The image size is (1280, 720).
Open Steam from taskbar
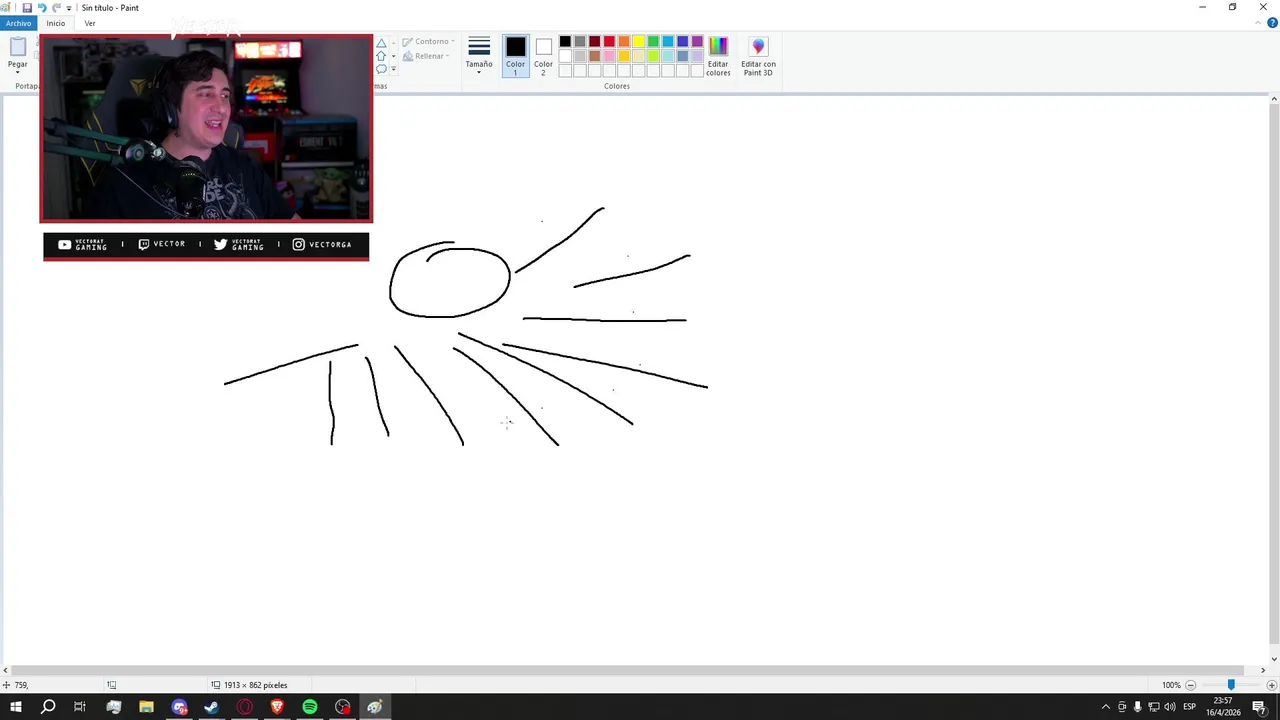point(211,707)
